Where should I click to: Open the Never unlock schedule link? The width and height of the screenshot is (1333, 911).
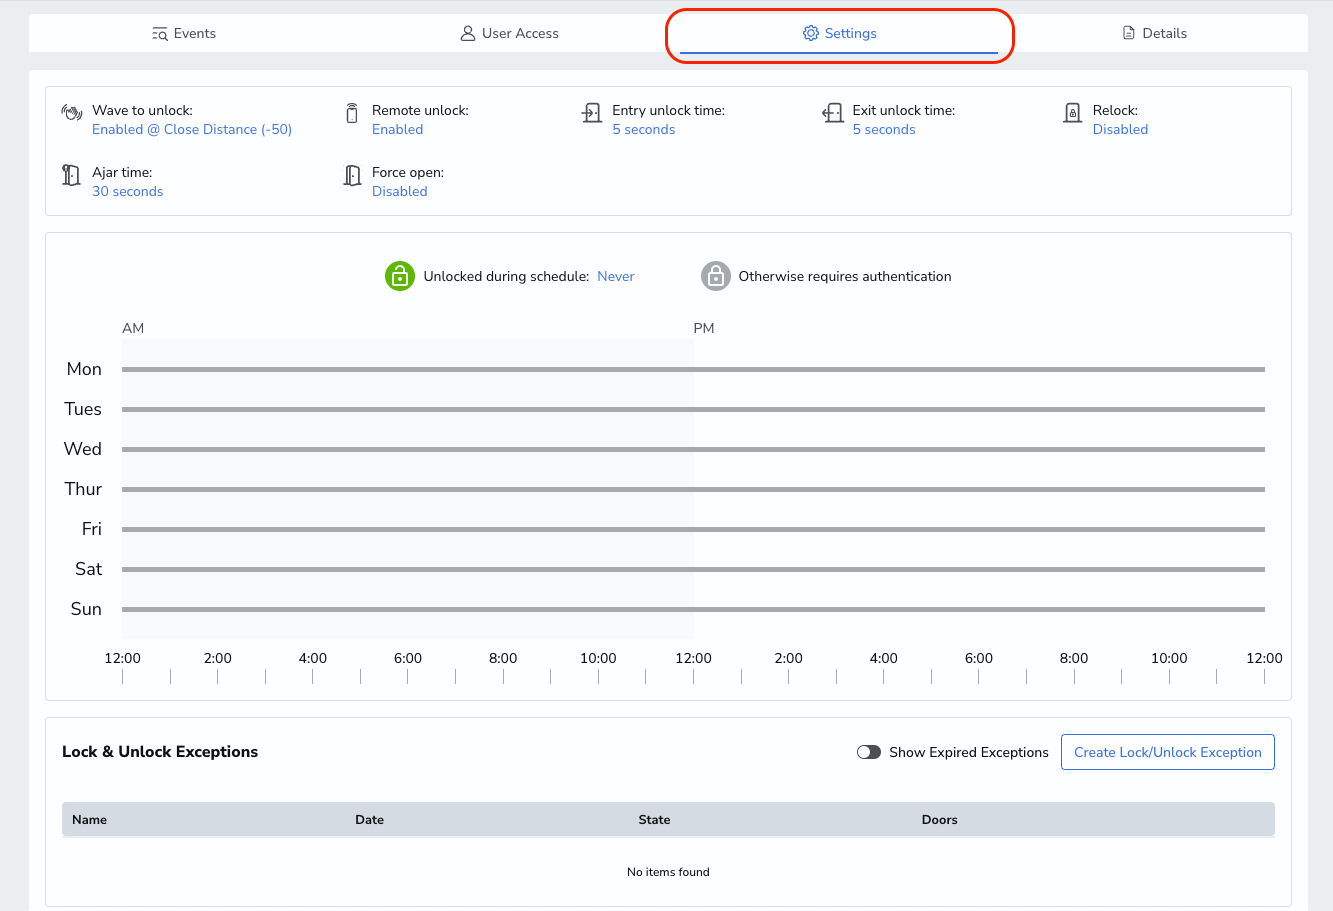click(x=616, y=276)
